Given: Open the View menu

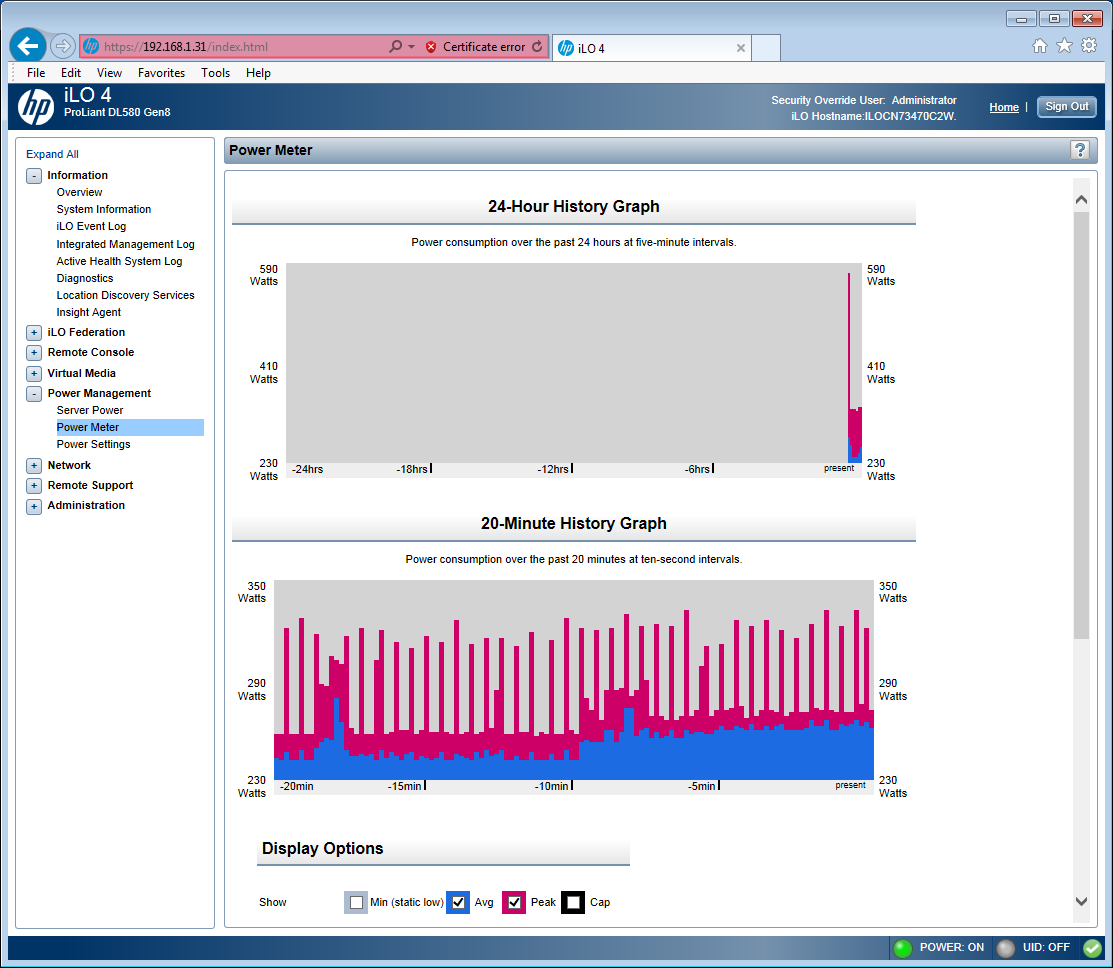Looking at the screenshot, I should point(109,72).
